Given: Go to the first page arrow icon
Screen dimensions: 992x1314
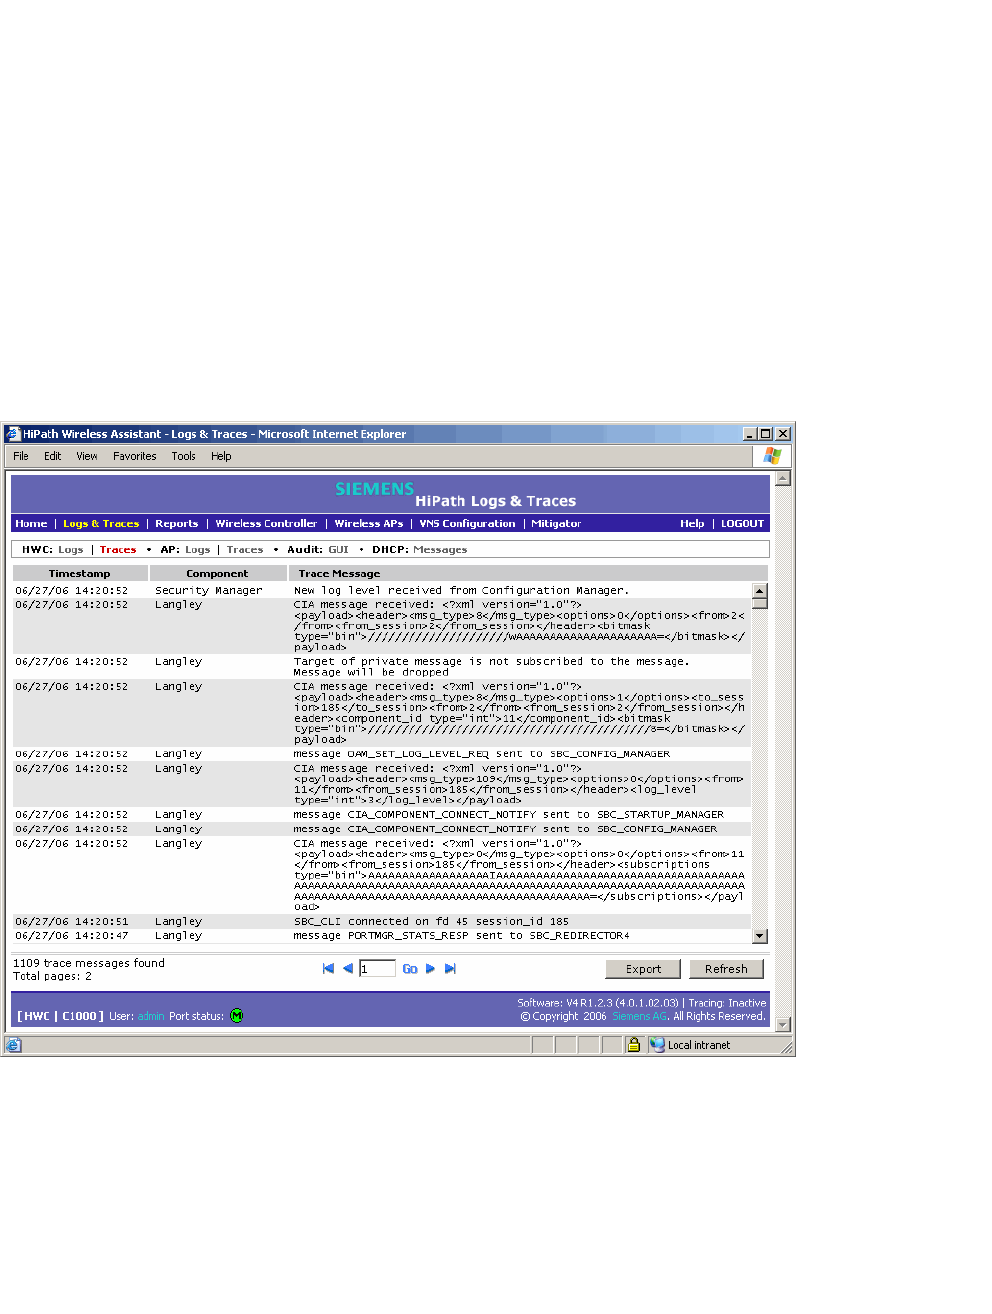Looking at the screenshot, I should tap(328, 968).
